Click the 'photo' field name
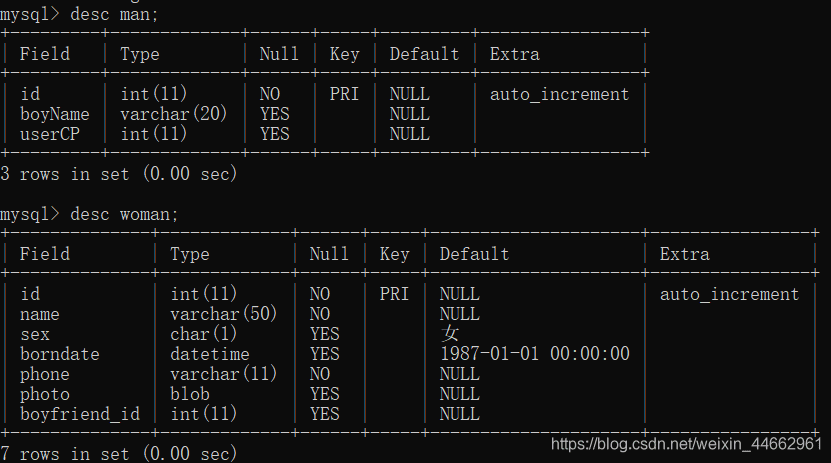Screen dimensions: 831x463 click(x=44, y=394)
